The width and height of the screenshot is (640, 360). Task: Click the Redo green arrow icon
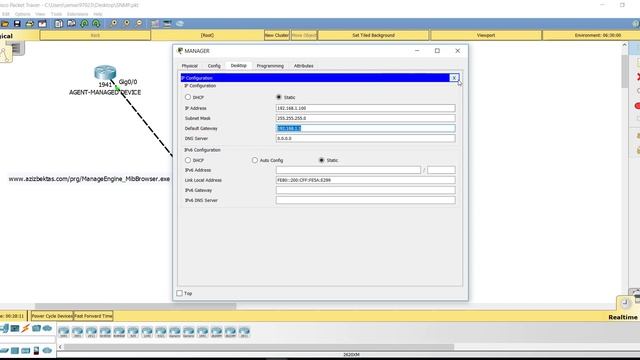pos(96,24)
